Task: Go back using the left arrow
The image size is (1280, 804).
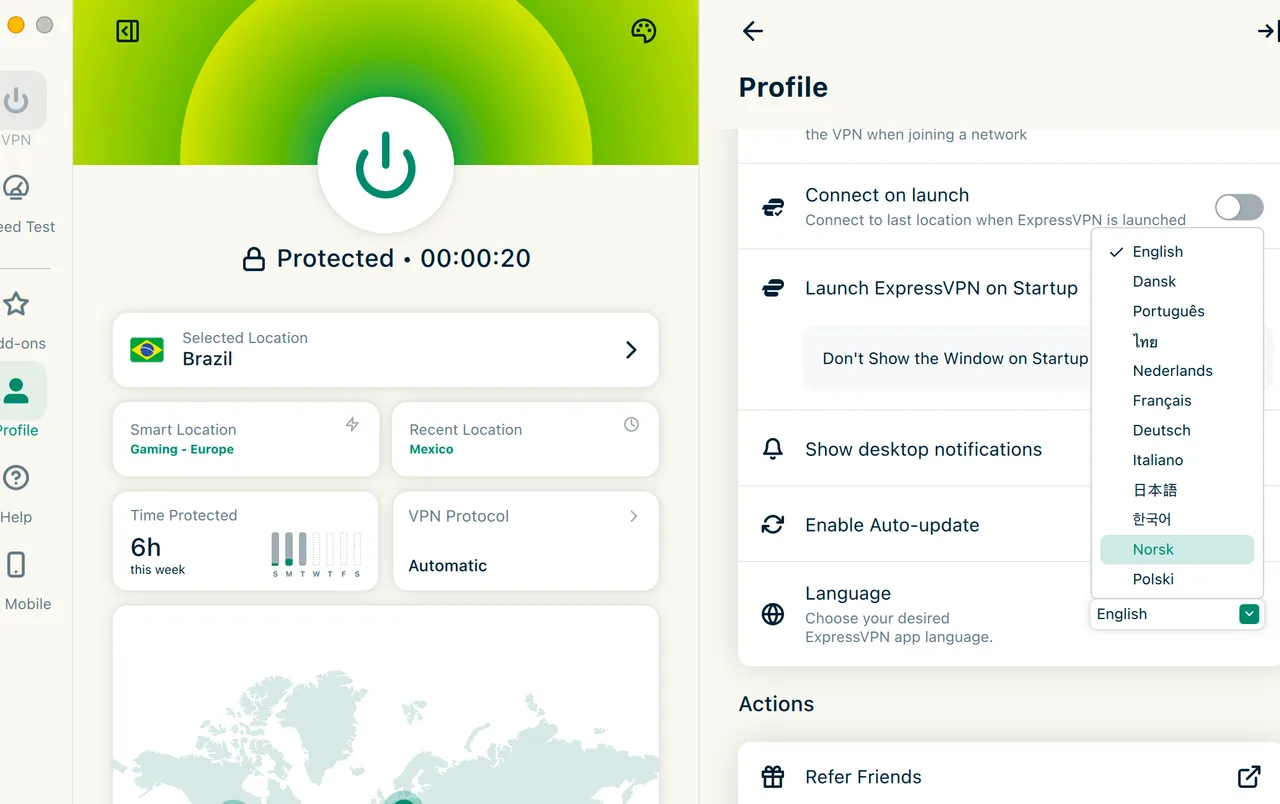Action: pyautogui.click(x=753, y=31)
